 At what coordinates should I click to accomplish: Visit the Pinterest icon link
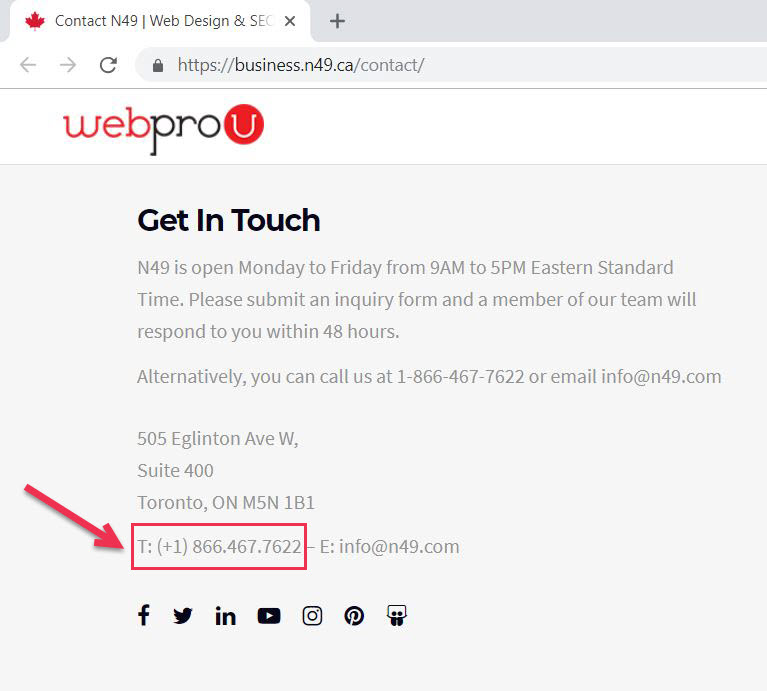(354, 616)
